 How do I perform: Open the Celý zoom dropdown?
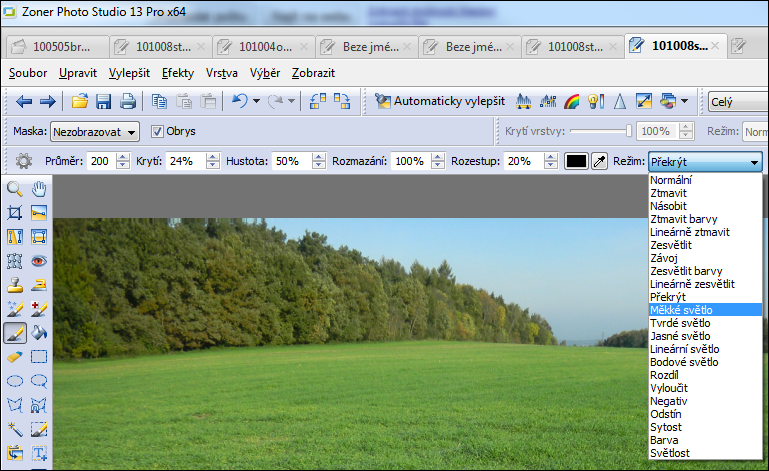735,101
